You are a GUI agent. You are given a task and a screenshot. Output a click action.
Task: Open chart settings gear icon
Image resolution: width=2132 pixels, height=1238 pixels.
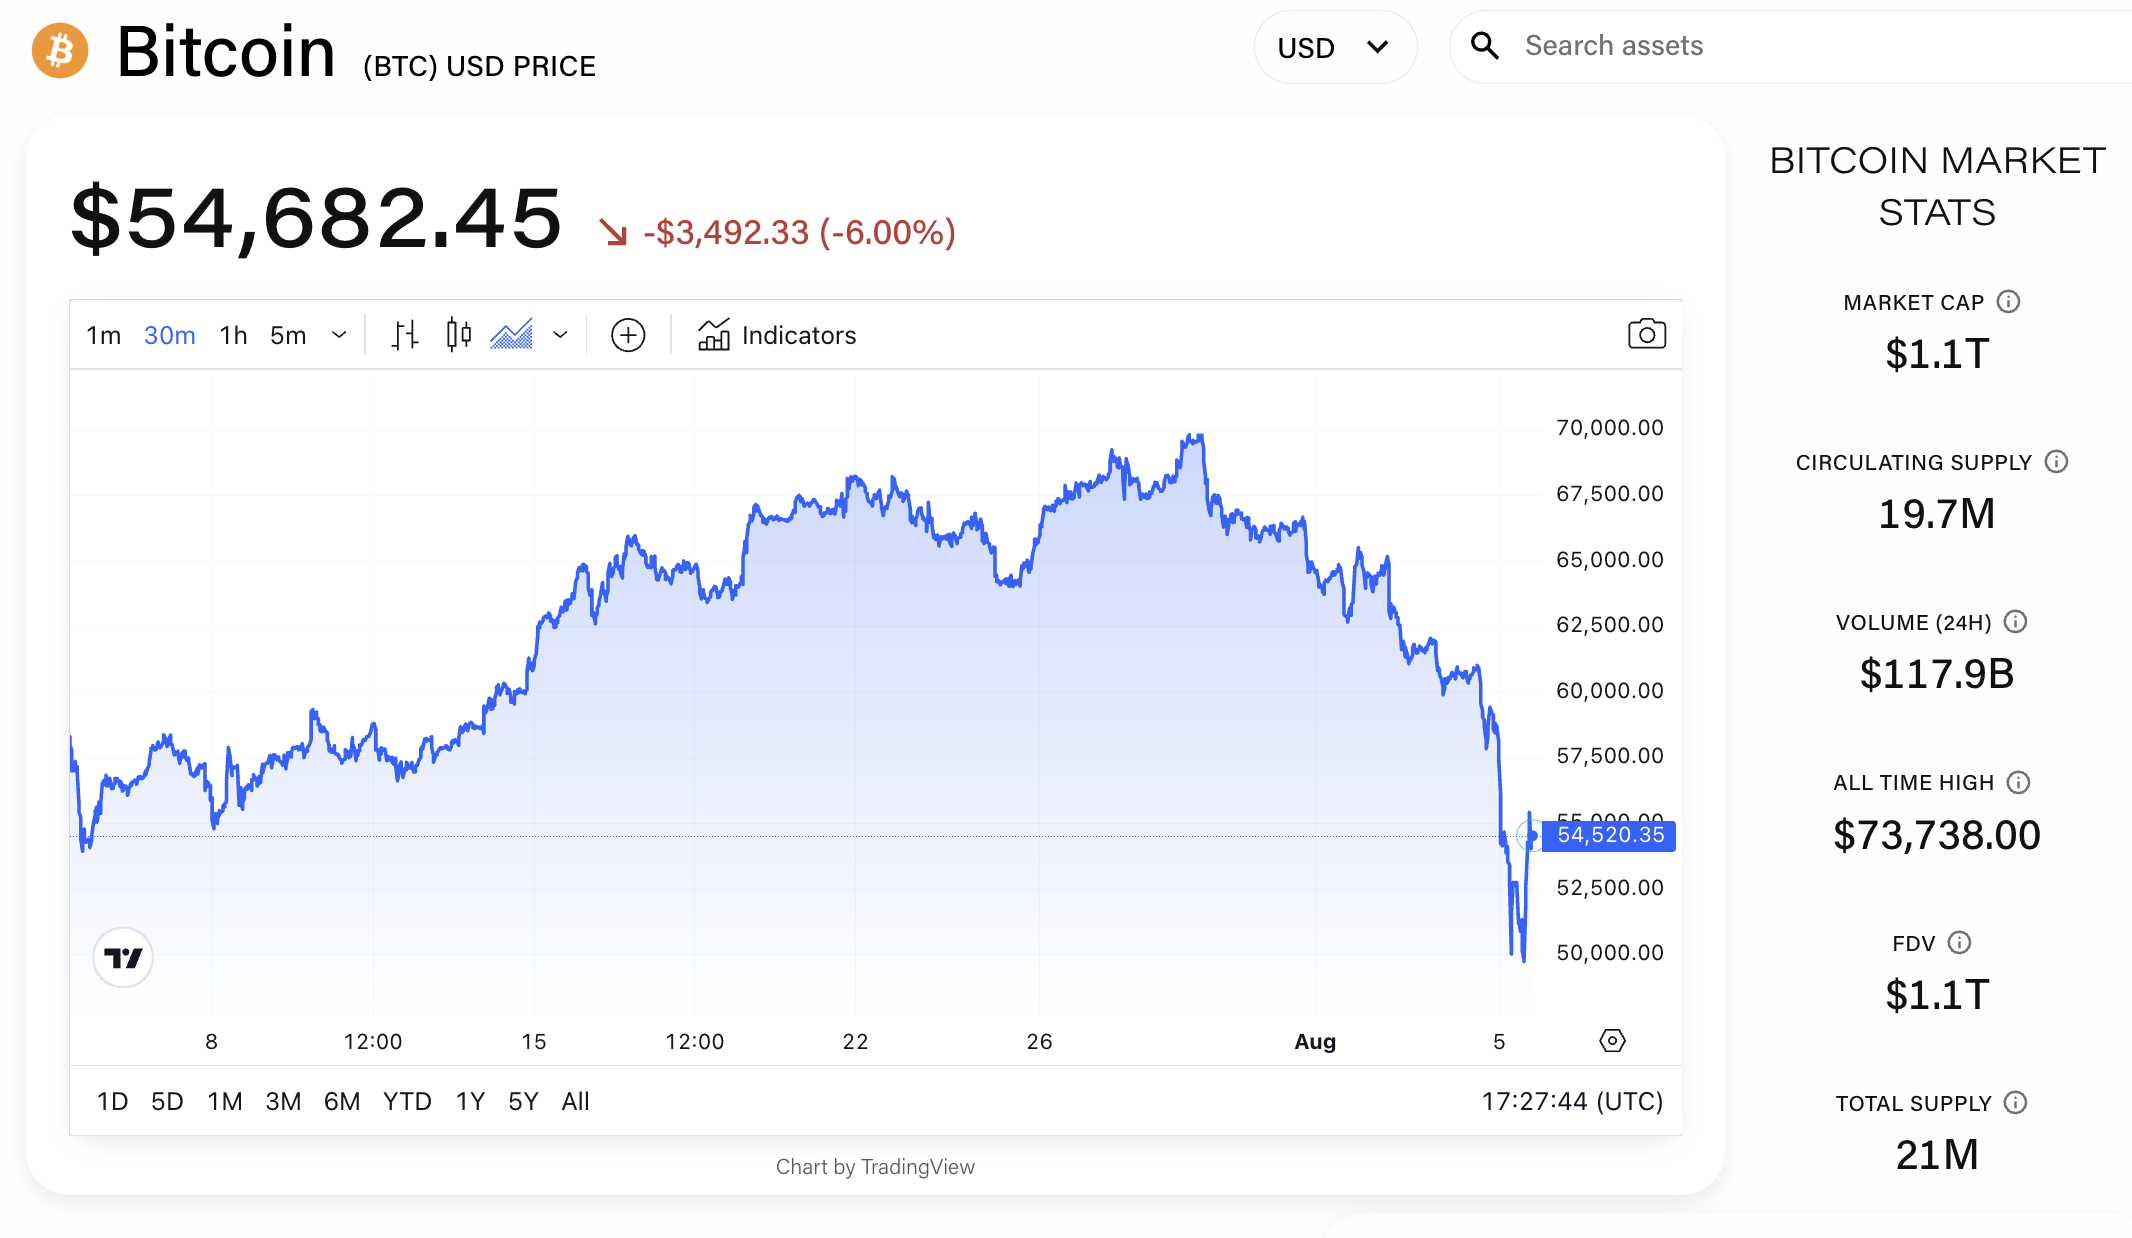tap(1612, 1041)
